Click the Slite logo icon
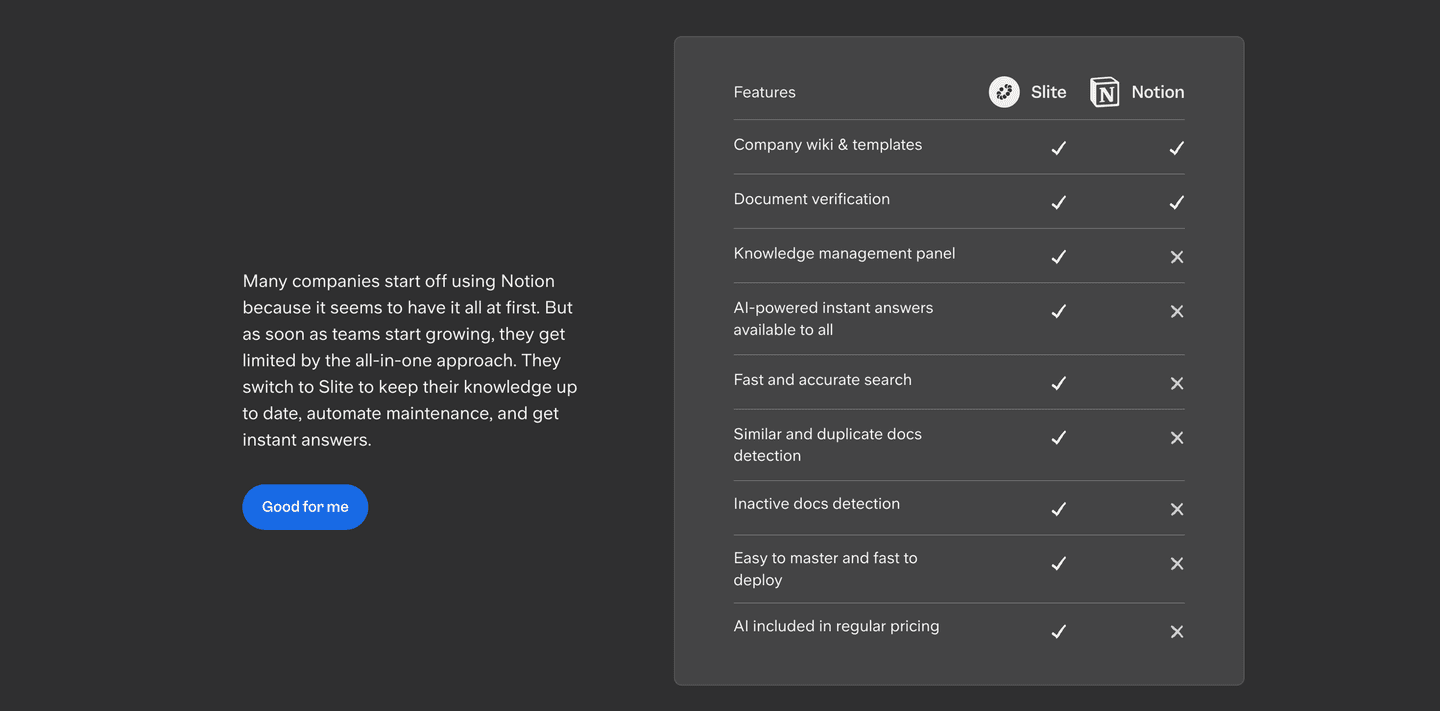 click(1004, 92)
